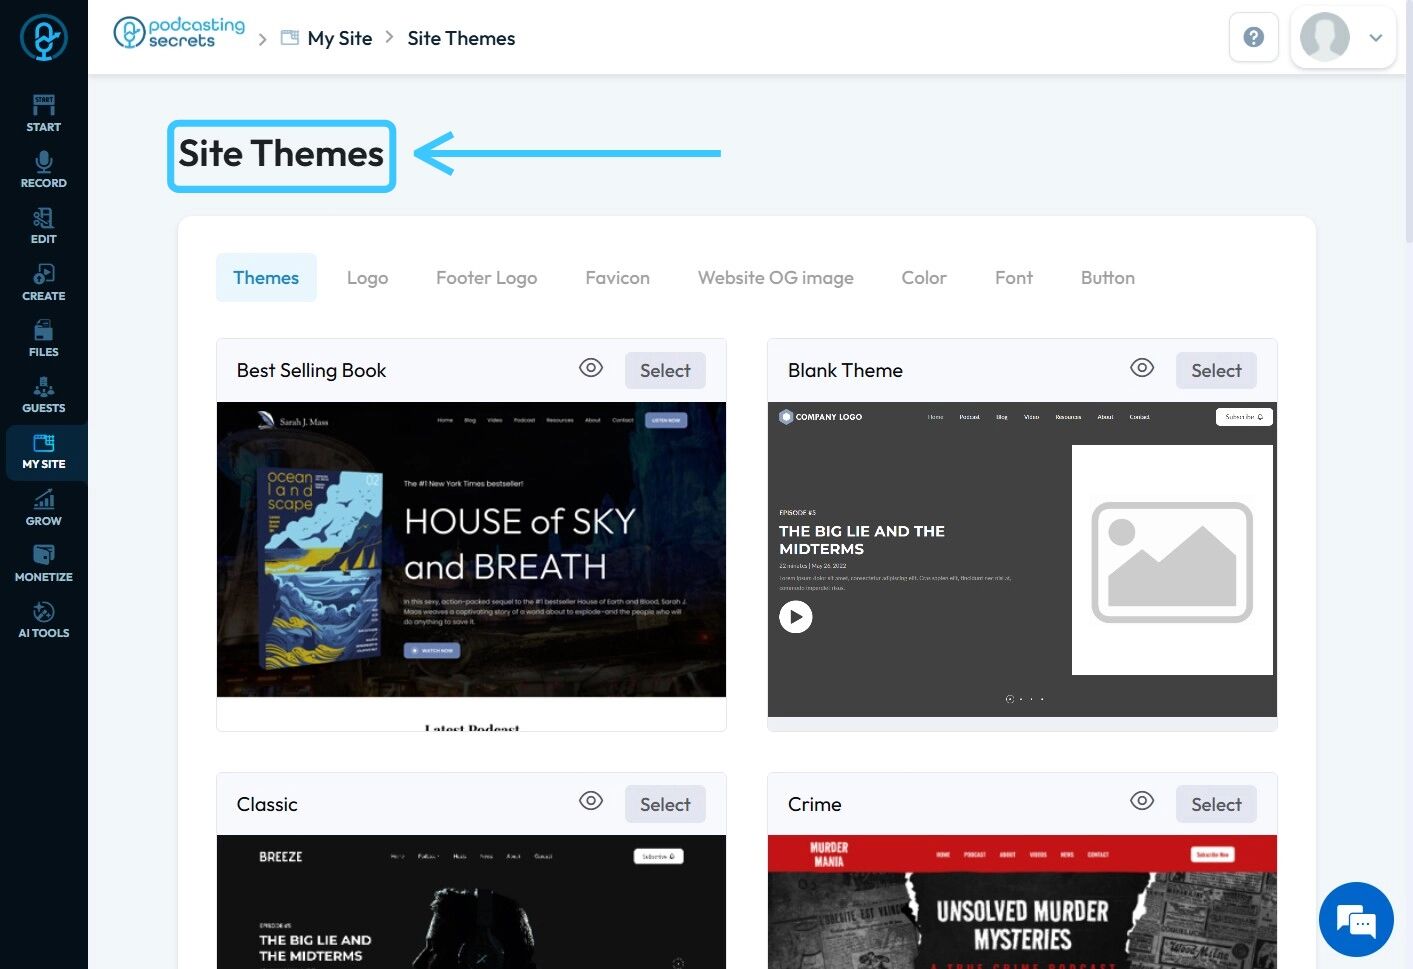Open the live chat widget

[1356, 919]
